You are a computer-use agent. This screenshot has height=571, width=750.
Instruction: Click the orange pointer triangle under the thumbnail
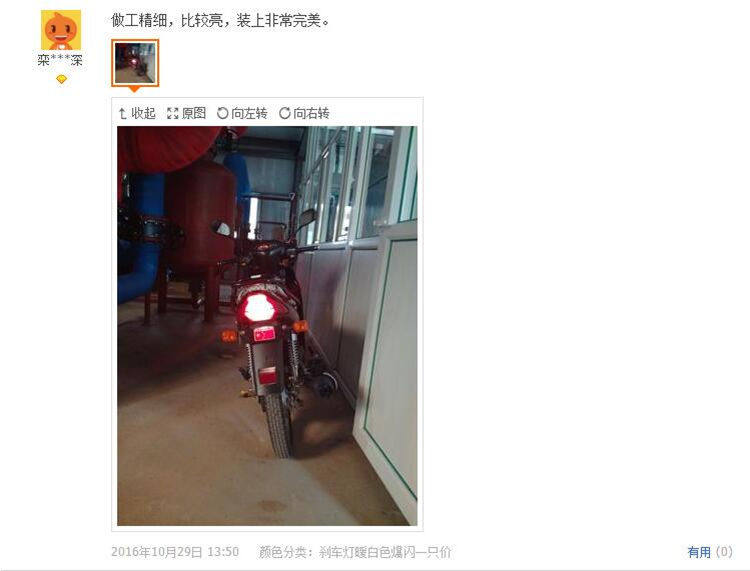(135, 89)
